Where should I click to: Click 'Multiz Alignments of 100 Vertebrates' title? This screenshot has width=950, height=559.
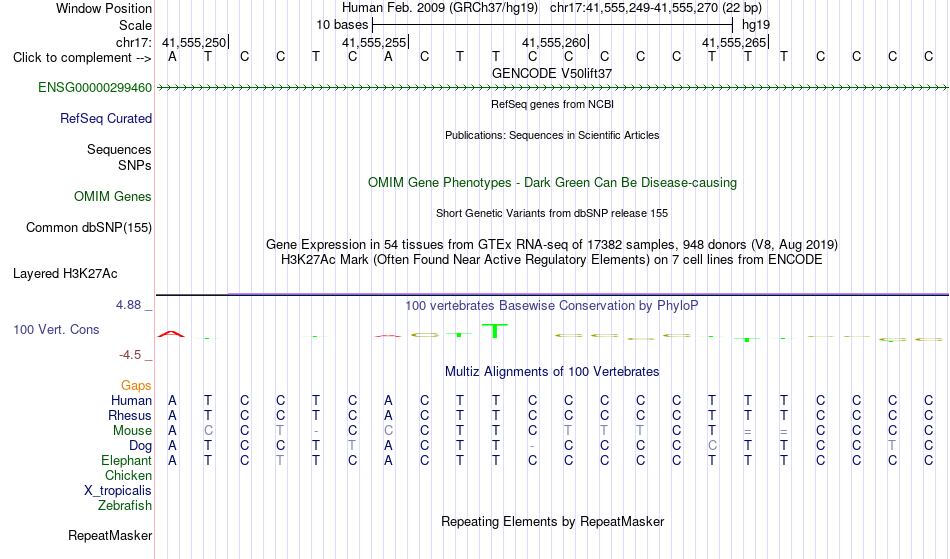[x=552, y=372]
